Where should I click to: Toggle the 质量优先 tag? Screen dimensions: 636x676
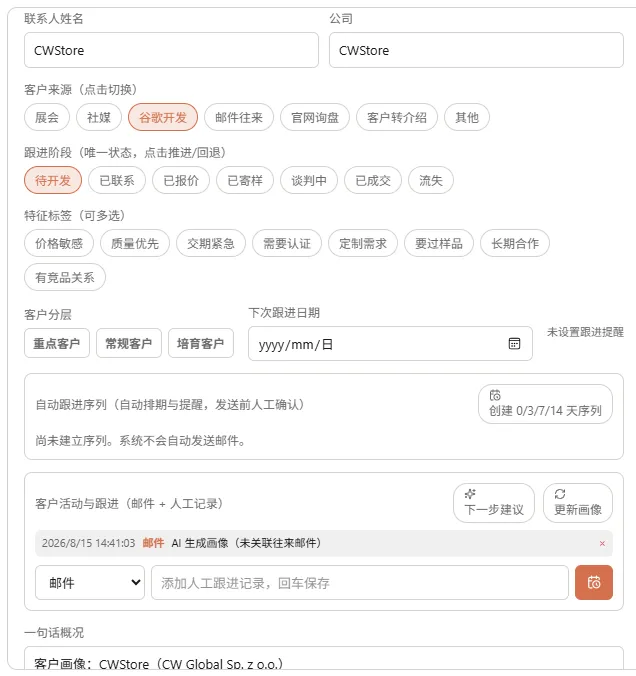click(x=135, y=243)
